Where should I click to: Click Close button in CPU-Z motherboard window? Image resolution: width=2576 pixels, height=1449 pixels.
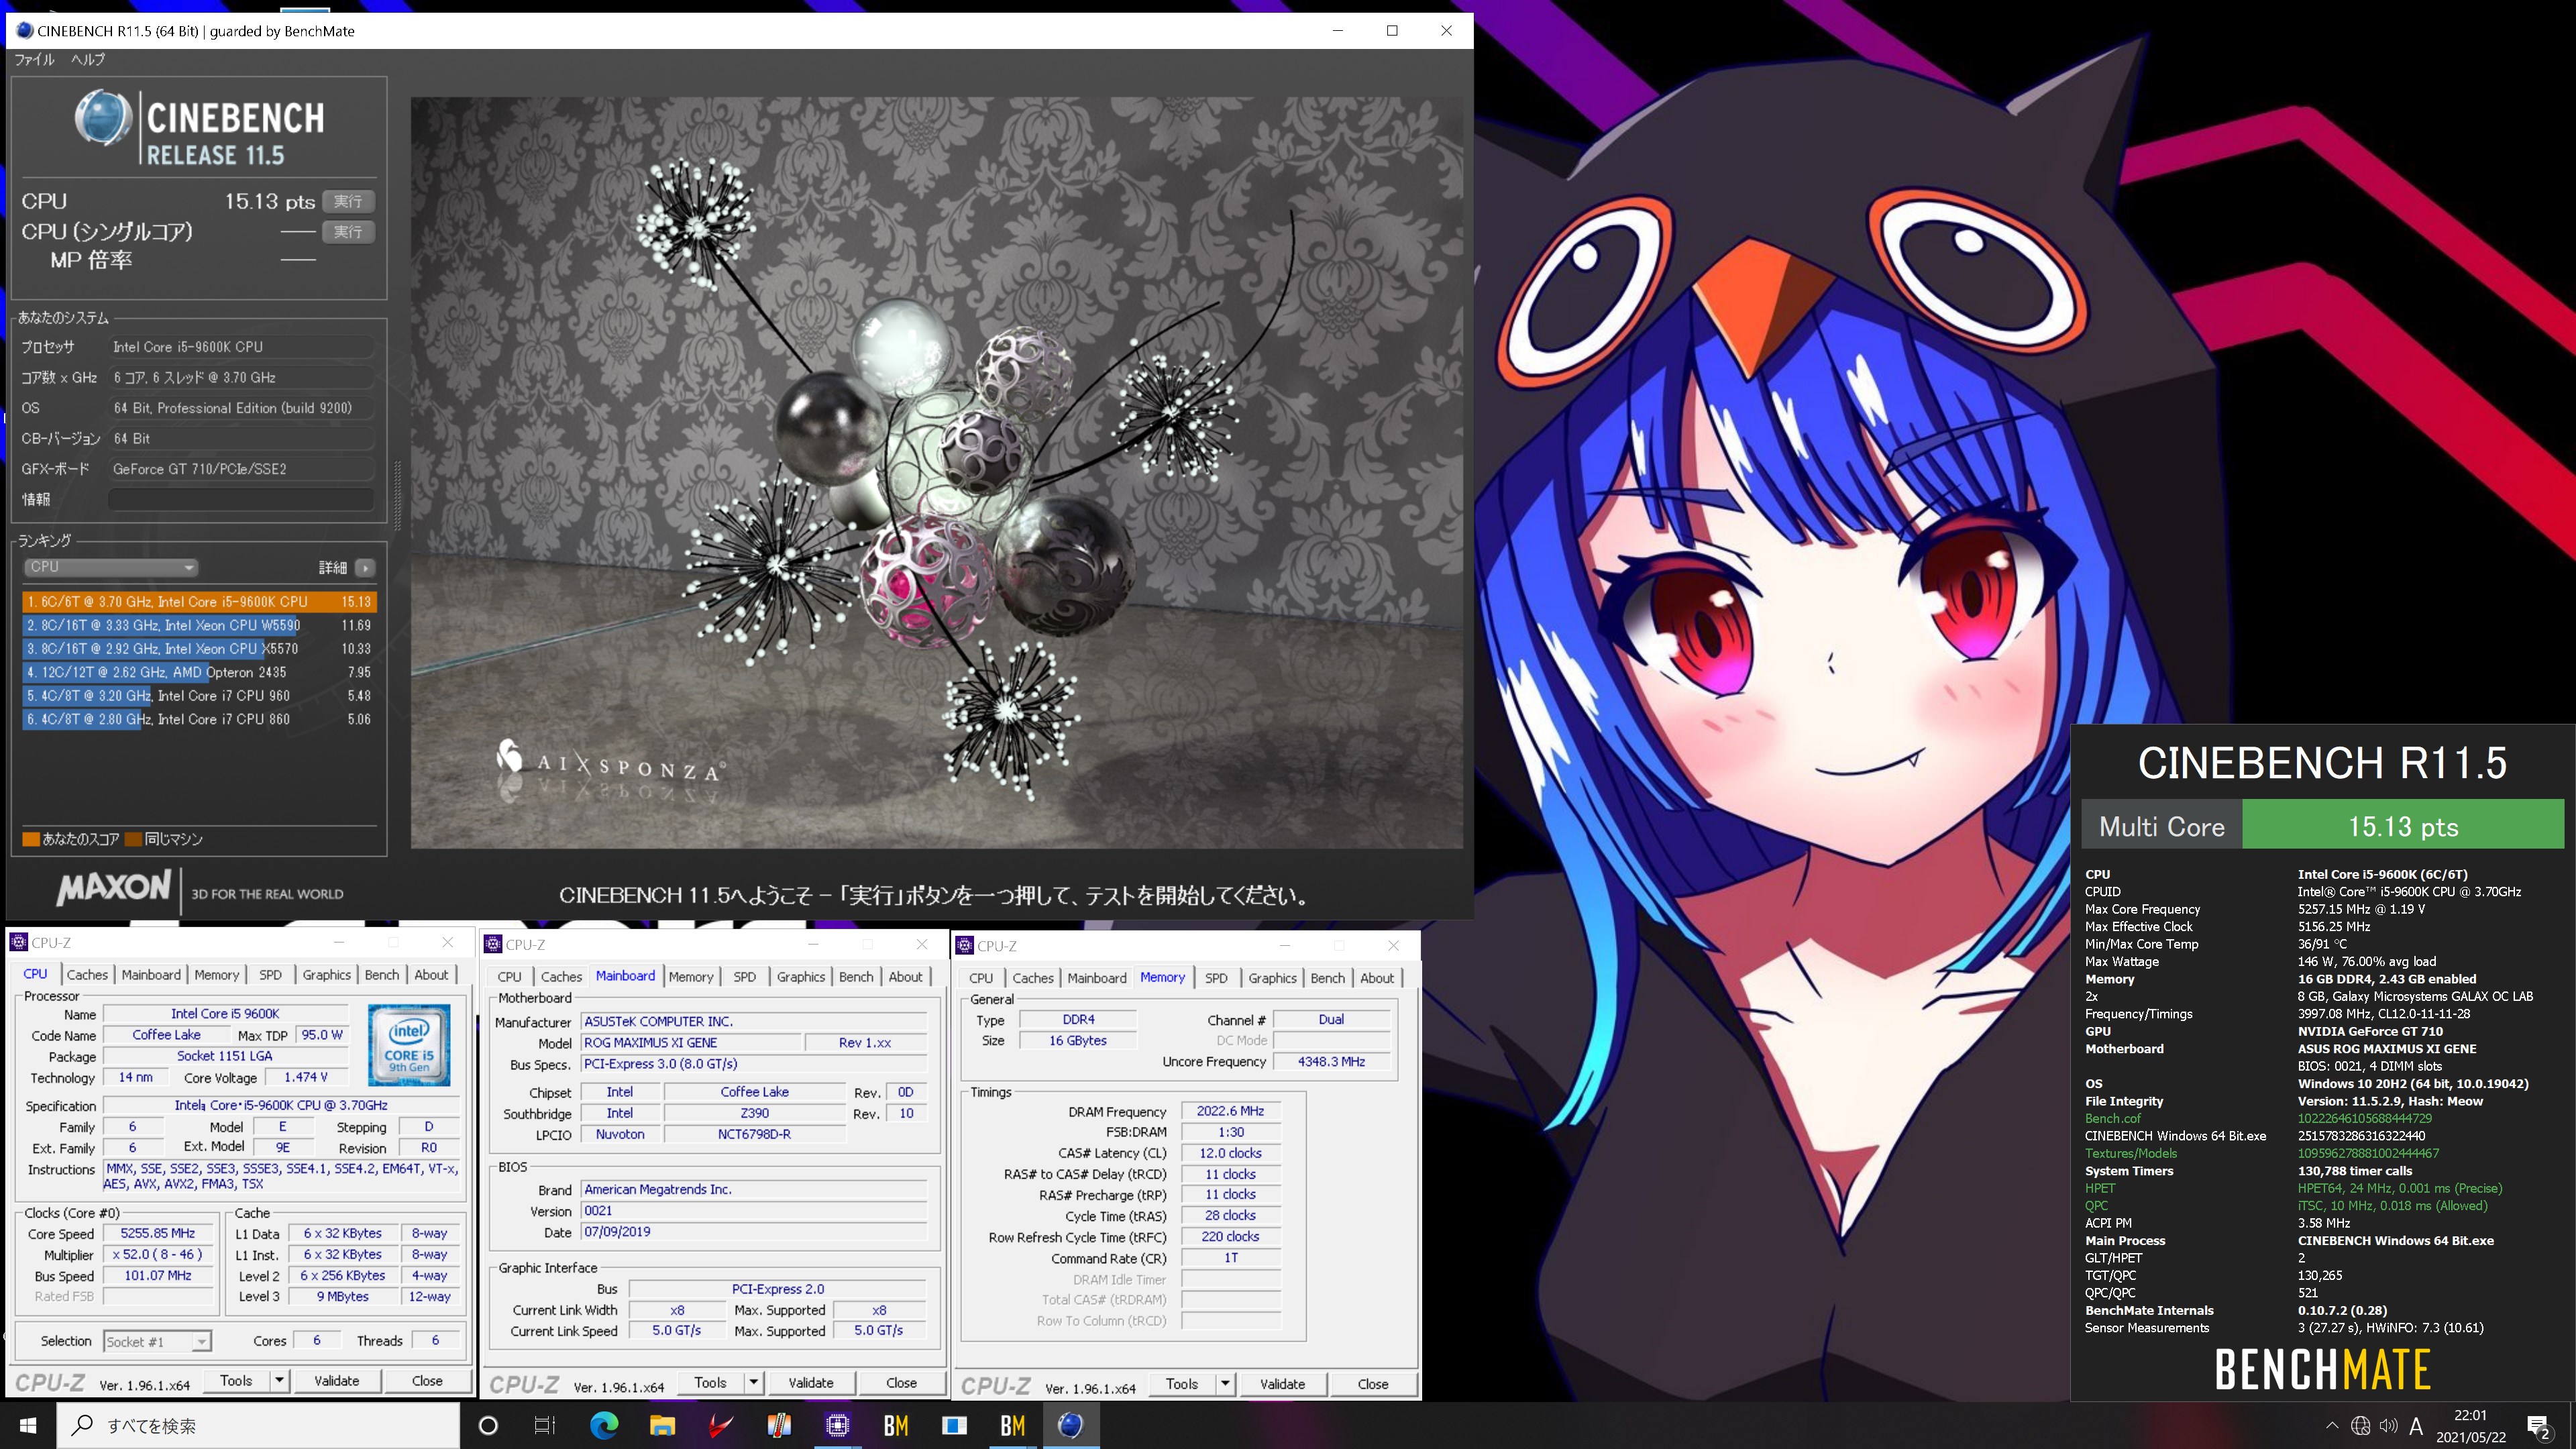[901, 1383]
